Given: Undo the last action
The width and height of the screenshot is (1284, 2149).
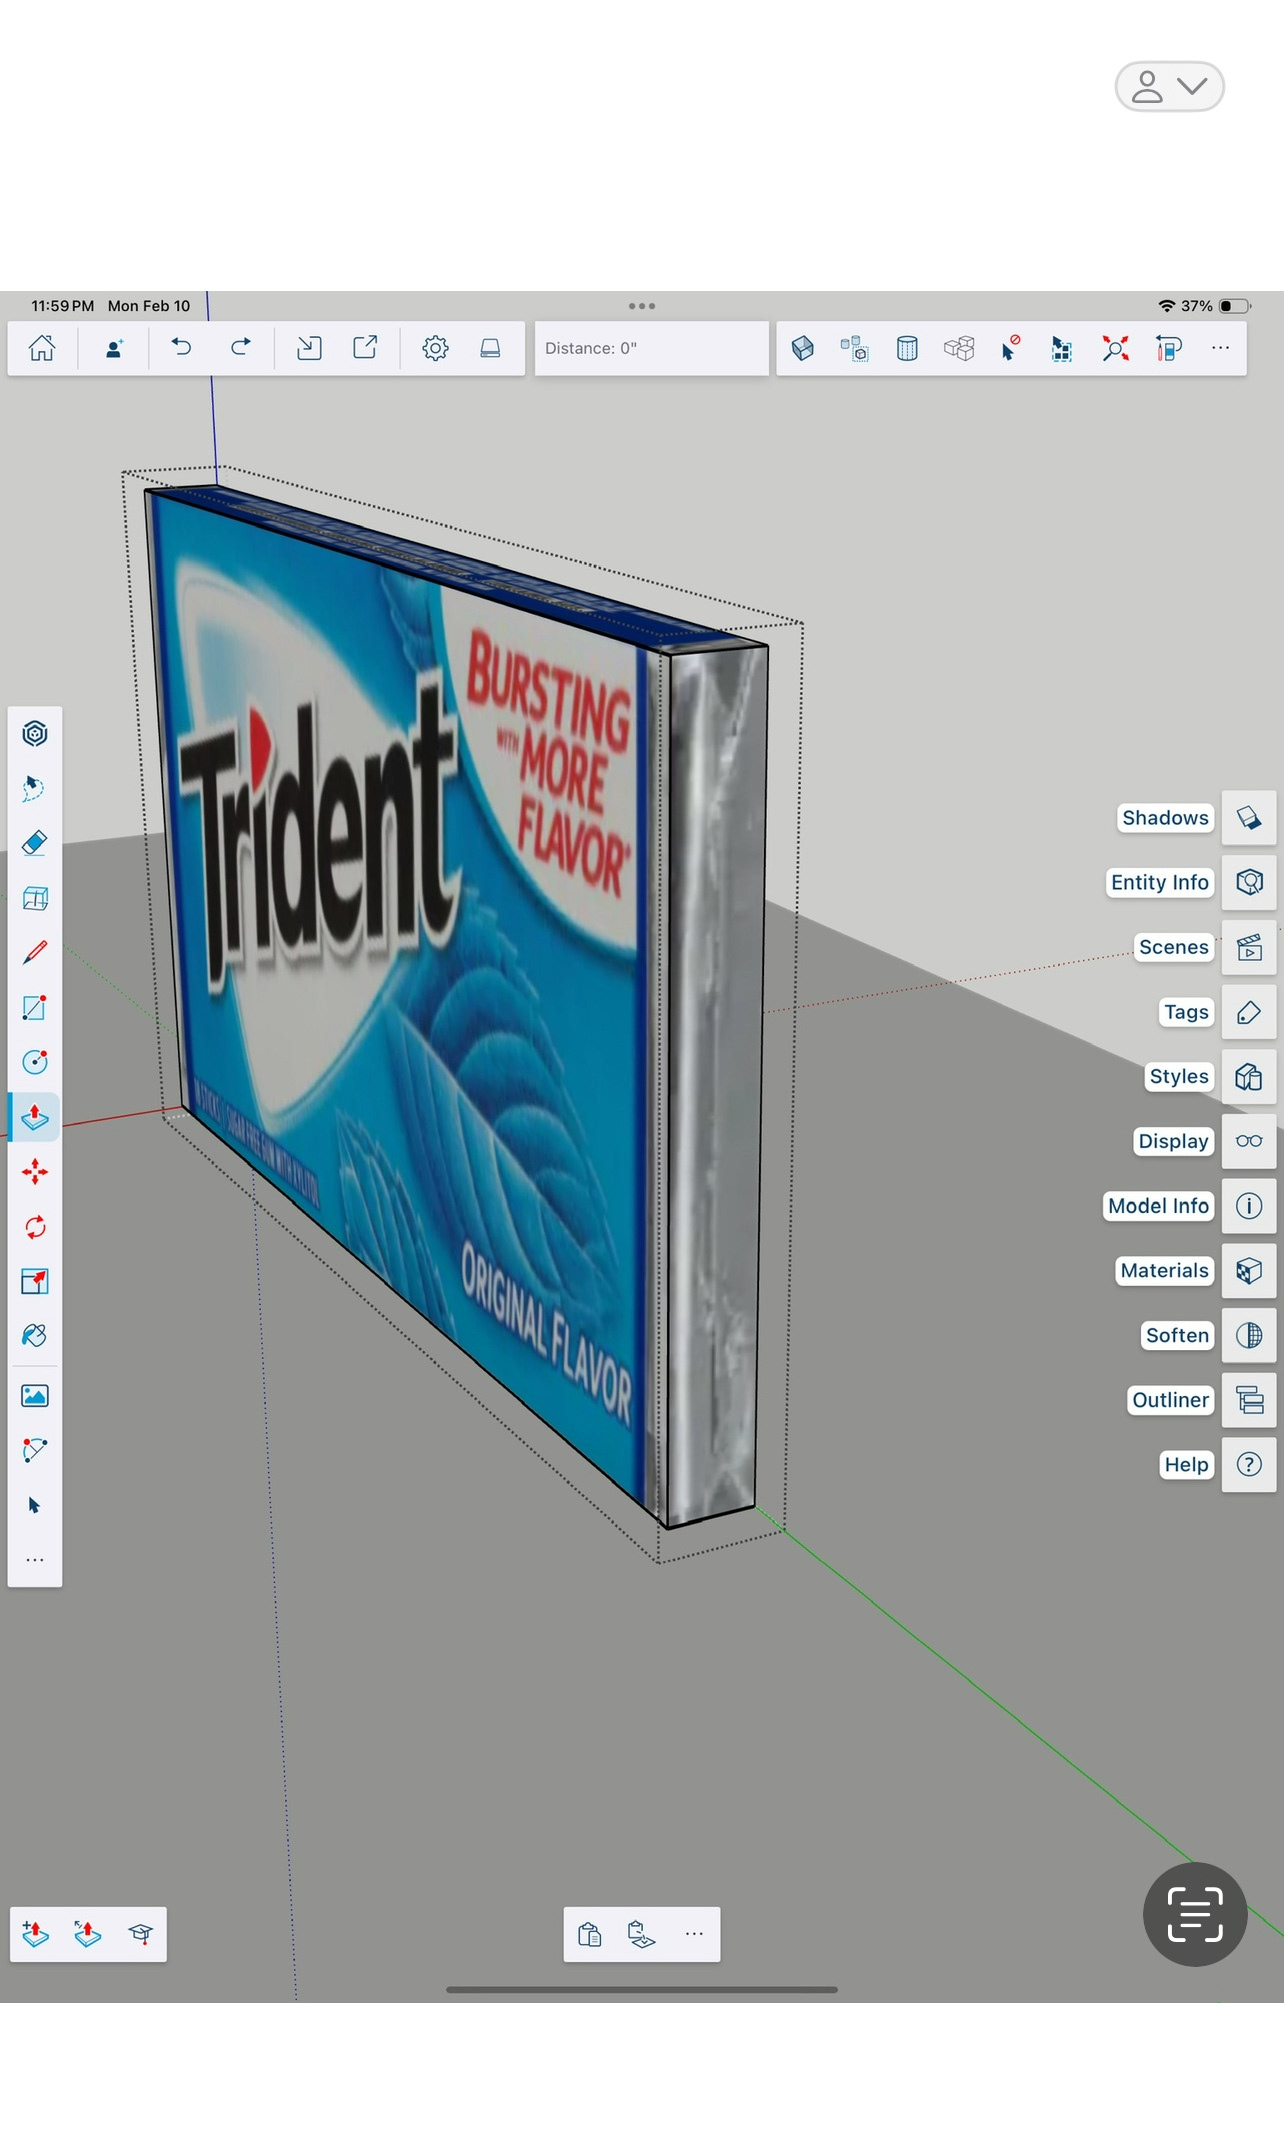Looking at the screenshot, I should (181, 348).
